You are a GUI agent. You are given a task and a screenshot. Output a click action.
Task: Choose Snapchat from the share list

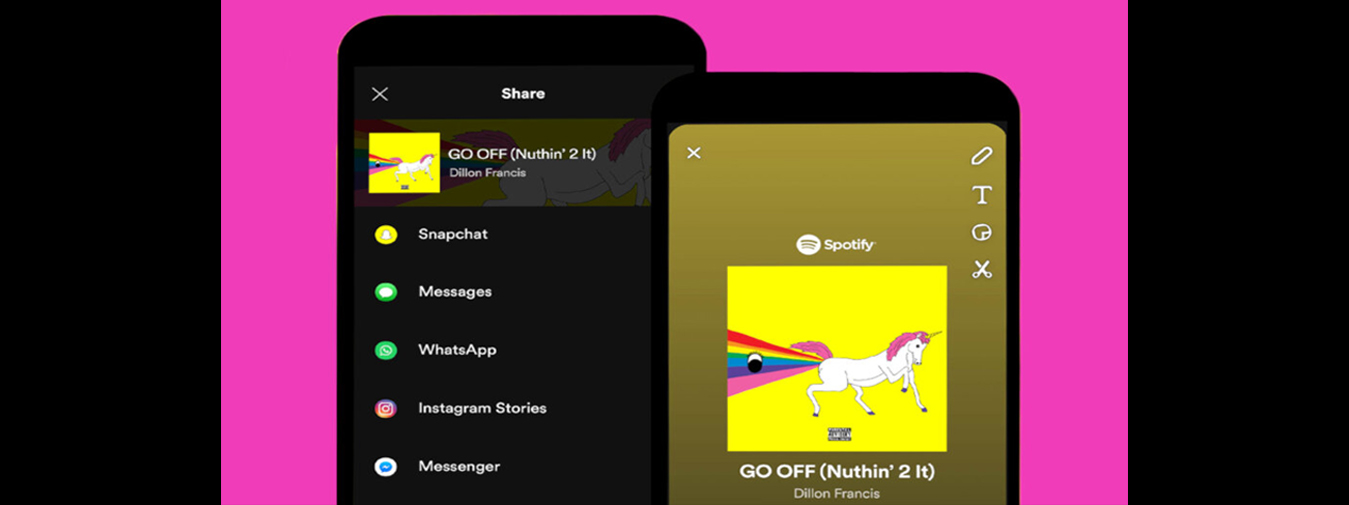[453, 234]
